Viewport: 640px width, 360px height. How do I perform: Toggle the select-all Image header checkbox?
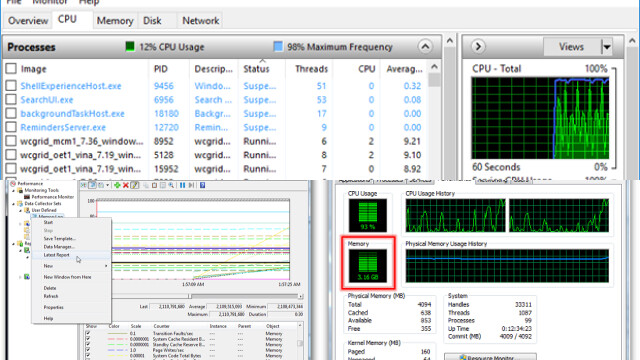click(11, 69)
